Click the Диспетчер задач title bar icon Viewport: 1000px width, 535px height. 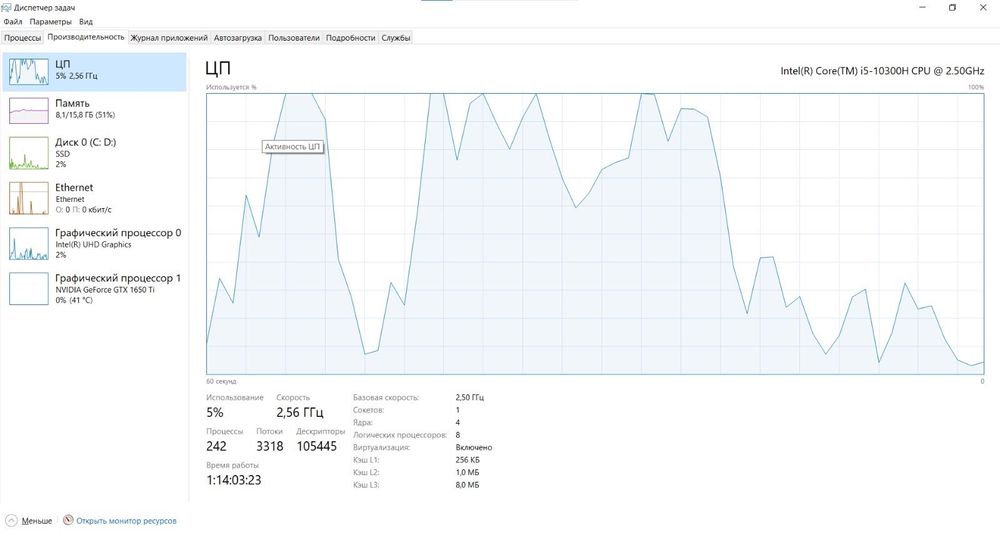tap(6, 8)
